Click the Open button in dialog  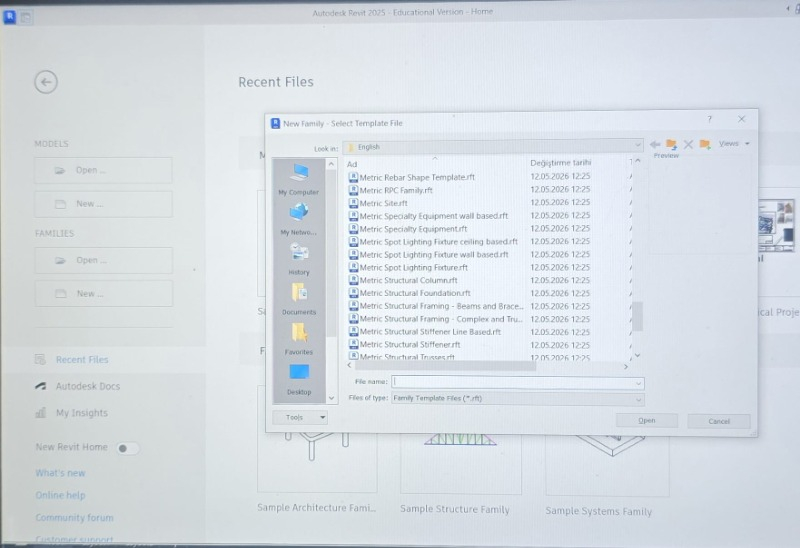pos(647,420)
